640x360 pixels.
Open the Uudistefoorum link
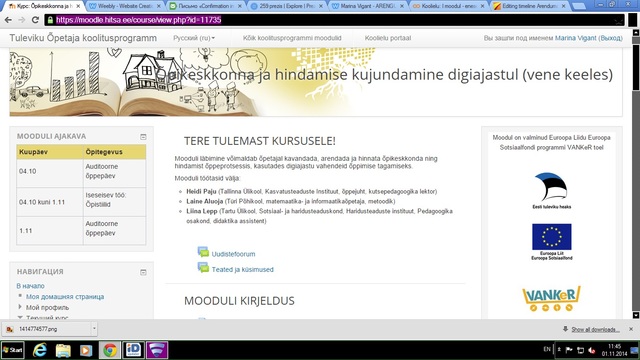click(x=233, y=254)
